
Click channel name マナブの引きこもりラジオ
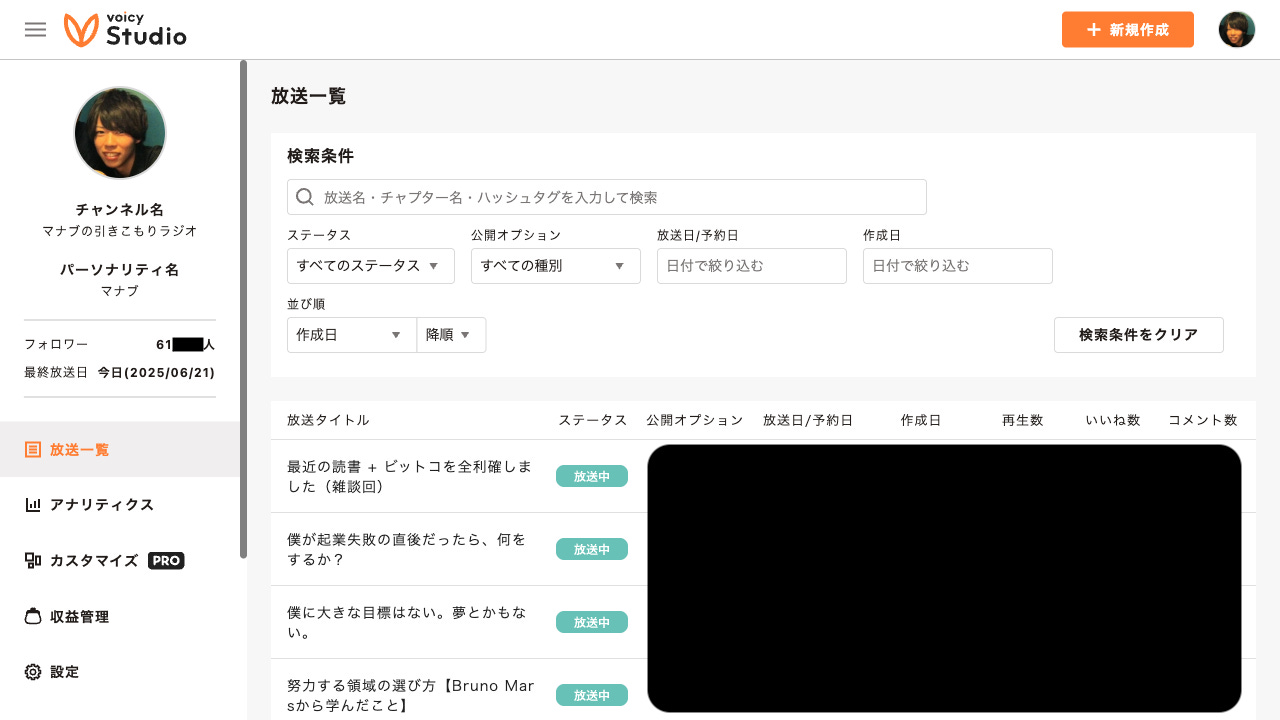click(120, 231)
